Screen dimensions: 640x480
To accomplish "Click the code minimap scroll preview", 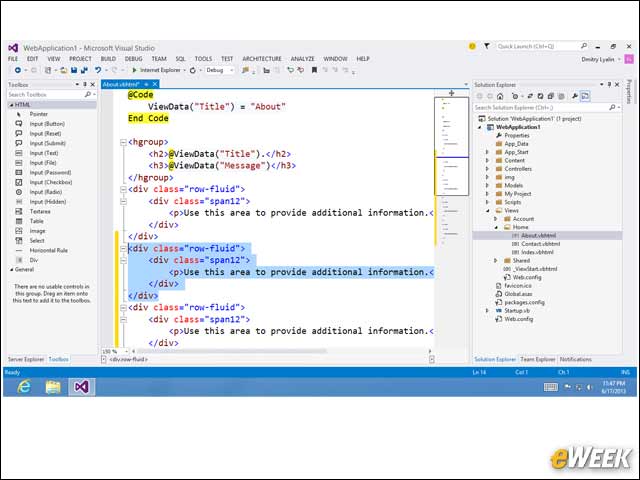I will (x=451, y=146).
